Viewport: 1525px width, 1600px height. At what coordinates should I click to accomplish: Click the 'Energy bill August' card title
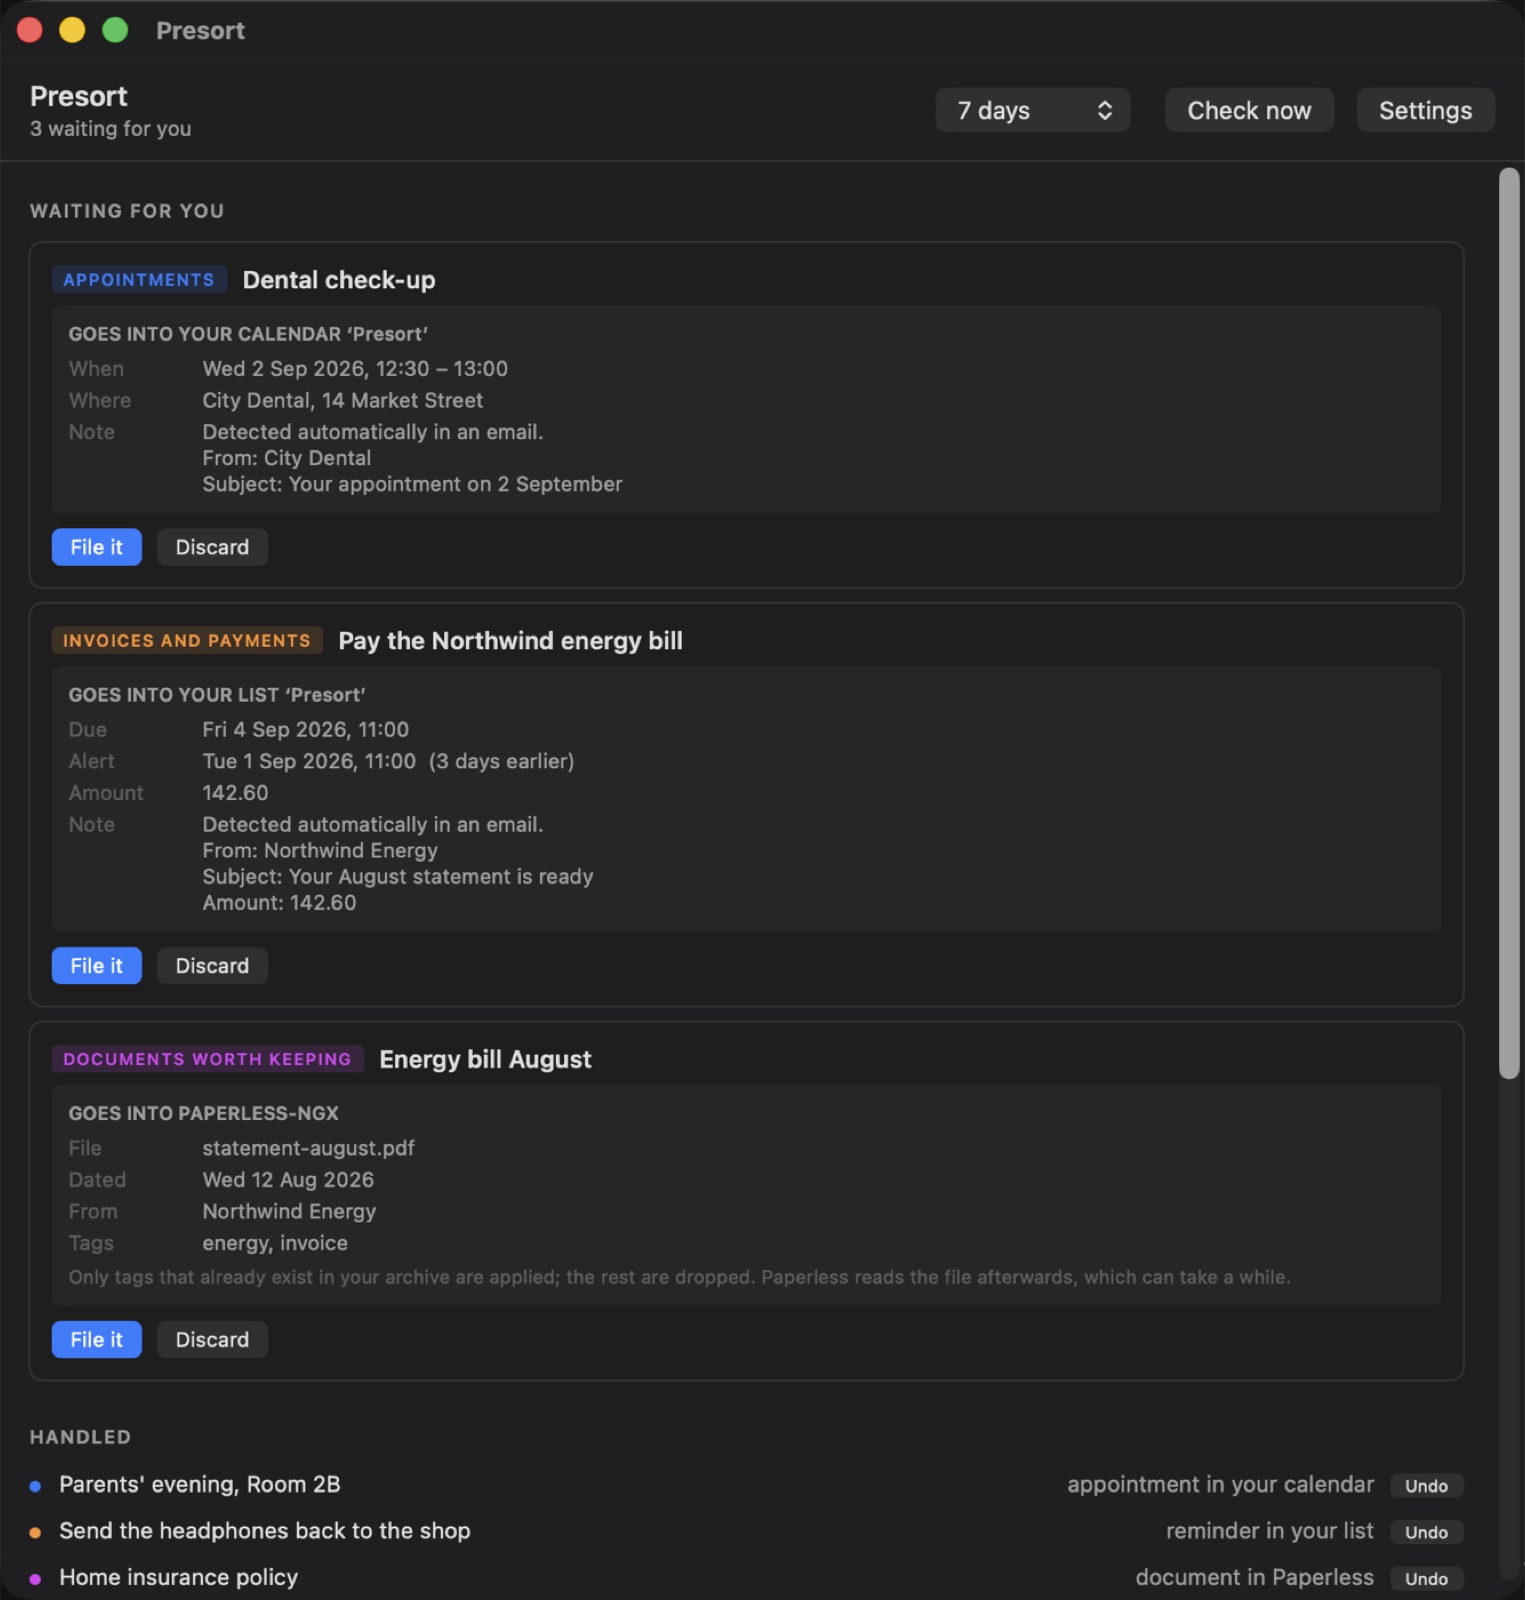click(x=486, y=1059)
